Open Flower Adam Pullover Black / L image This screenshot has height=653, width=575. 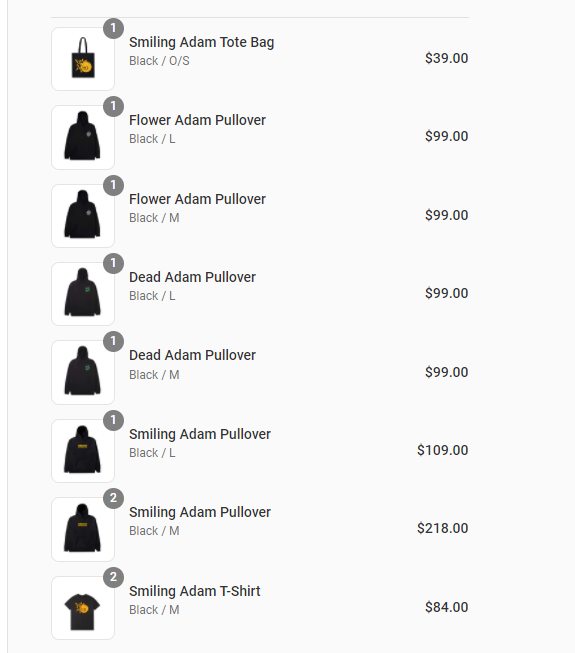tap(83, 137)
